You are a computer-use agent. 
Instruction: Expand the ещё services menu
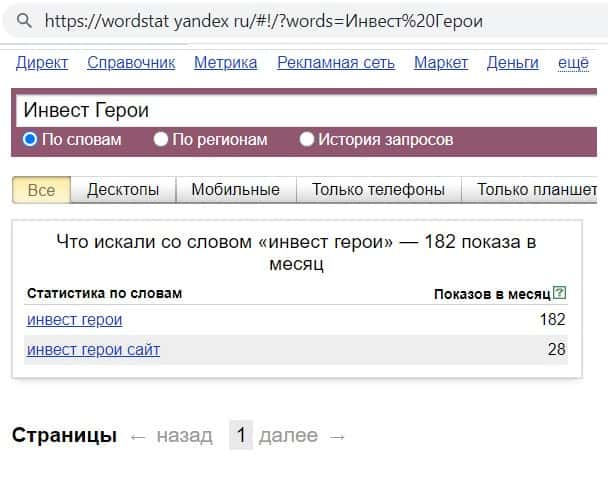tap(573, 63)
